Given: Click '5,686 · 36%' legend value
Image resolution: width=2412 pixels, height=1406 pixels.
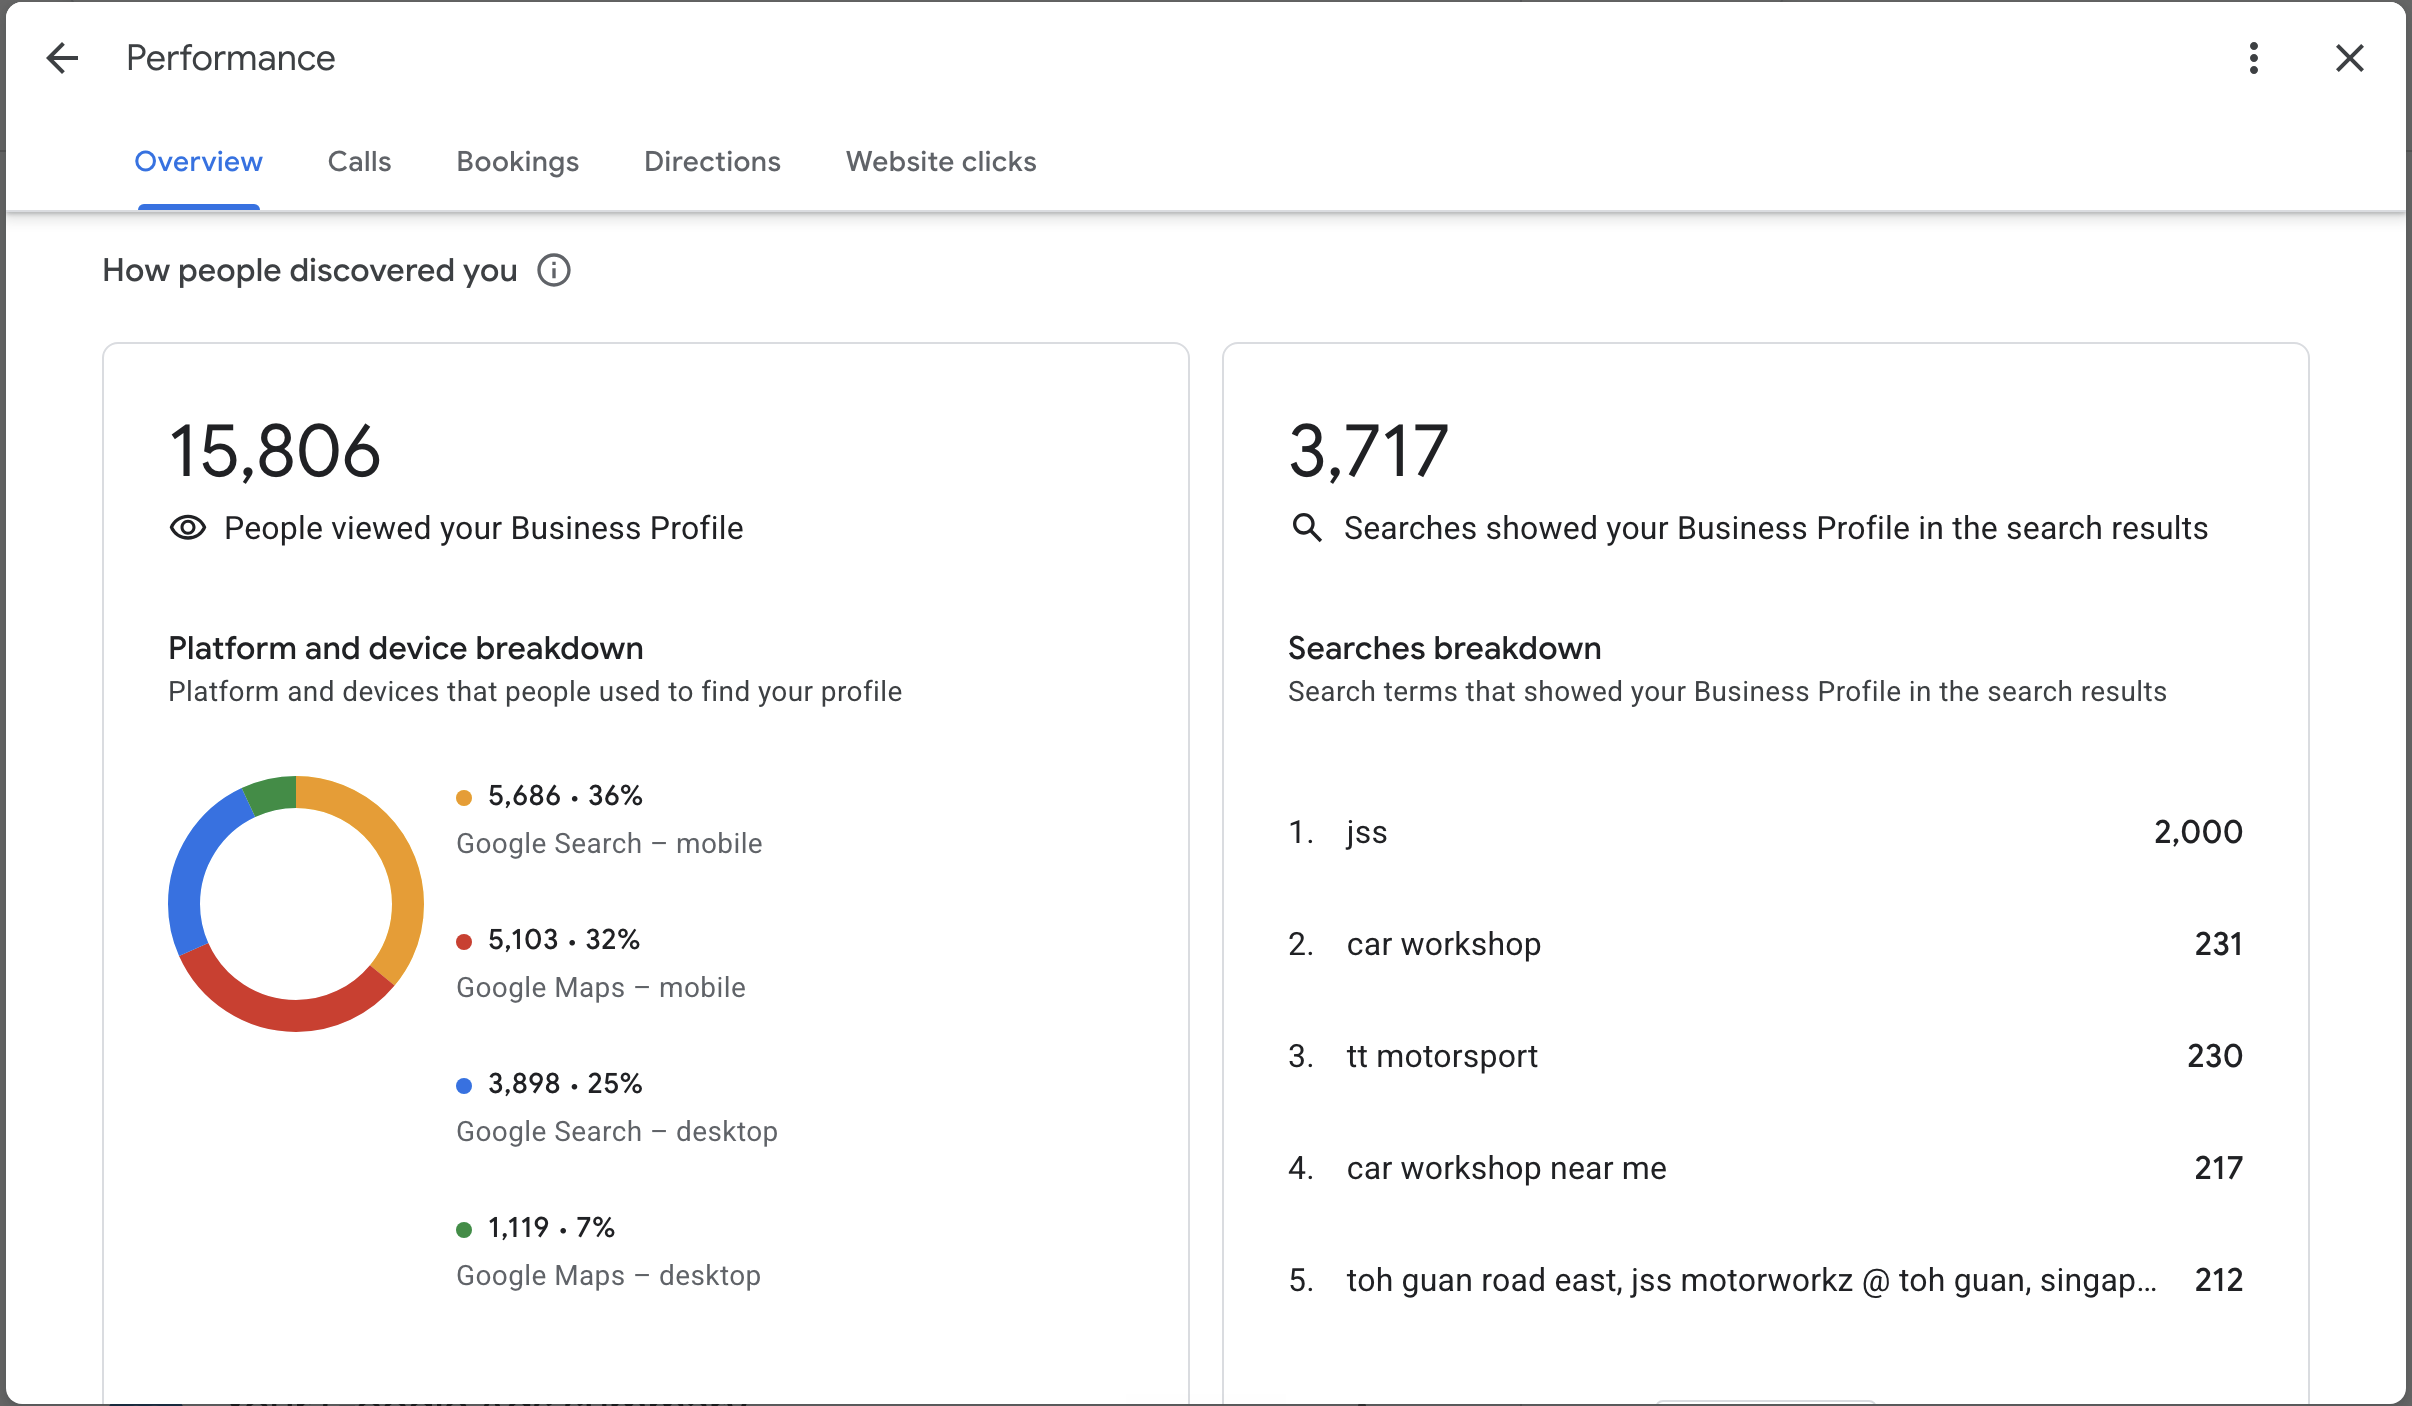Looking at the screenshot, I should [x=565, y=796].
